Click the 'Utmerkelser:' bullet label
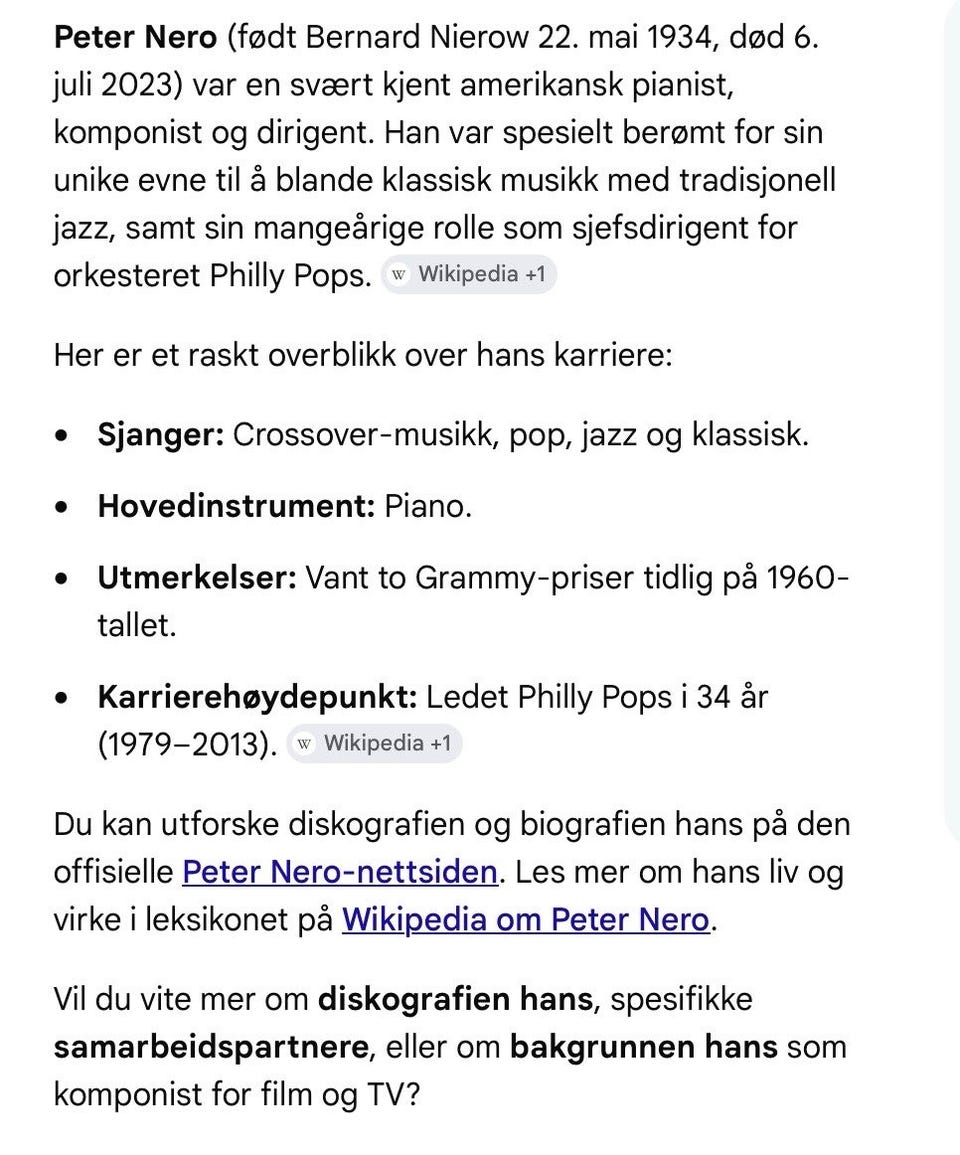This screenshot has height=1155, width=960. point(197,578)
